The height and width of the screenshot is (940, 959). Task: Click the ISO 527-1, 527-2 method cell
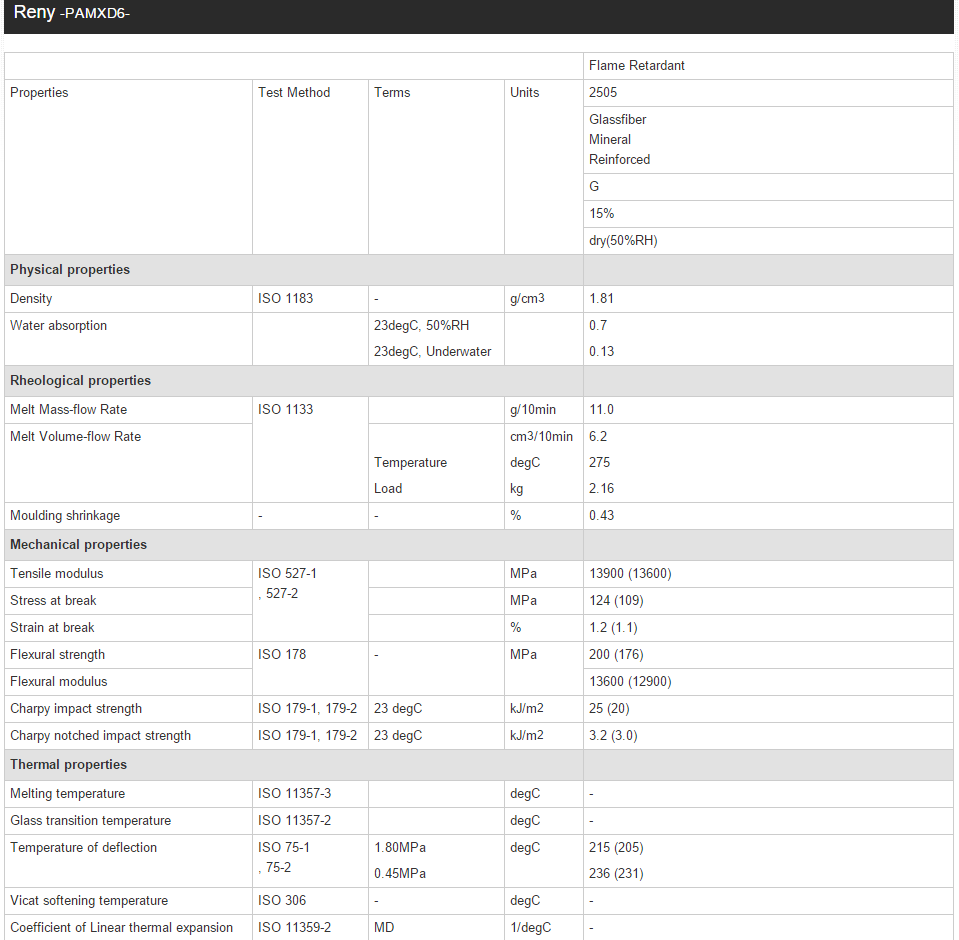tap(310, 601)
